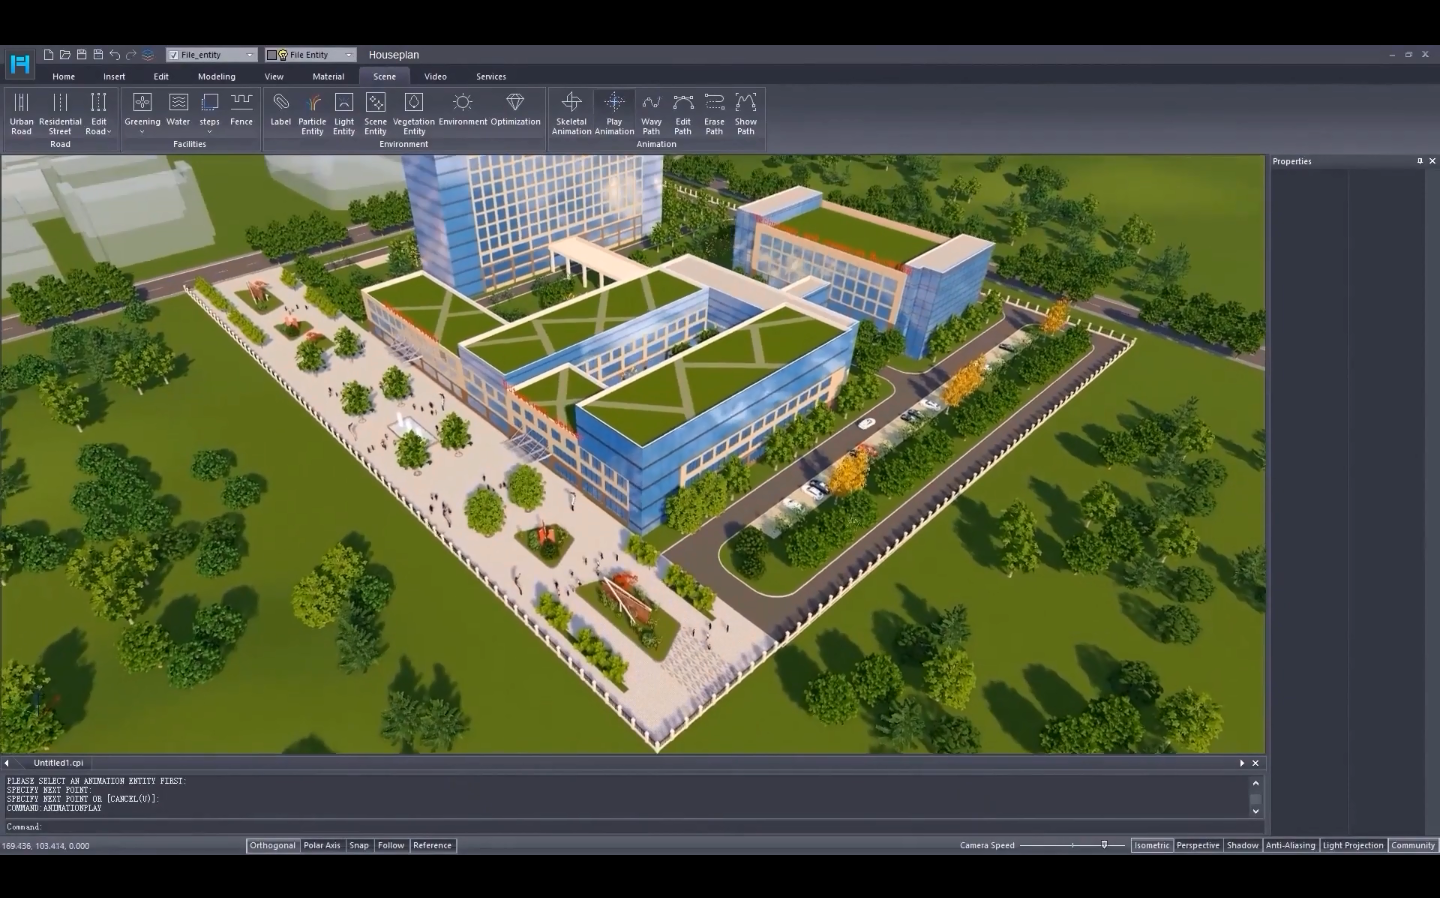
Task: Toggle Anti-Aliasing in the status bar
Action: click(1290, 845)
